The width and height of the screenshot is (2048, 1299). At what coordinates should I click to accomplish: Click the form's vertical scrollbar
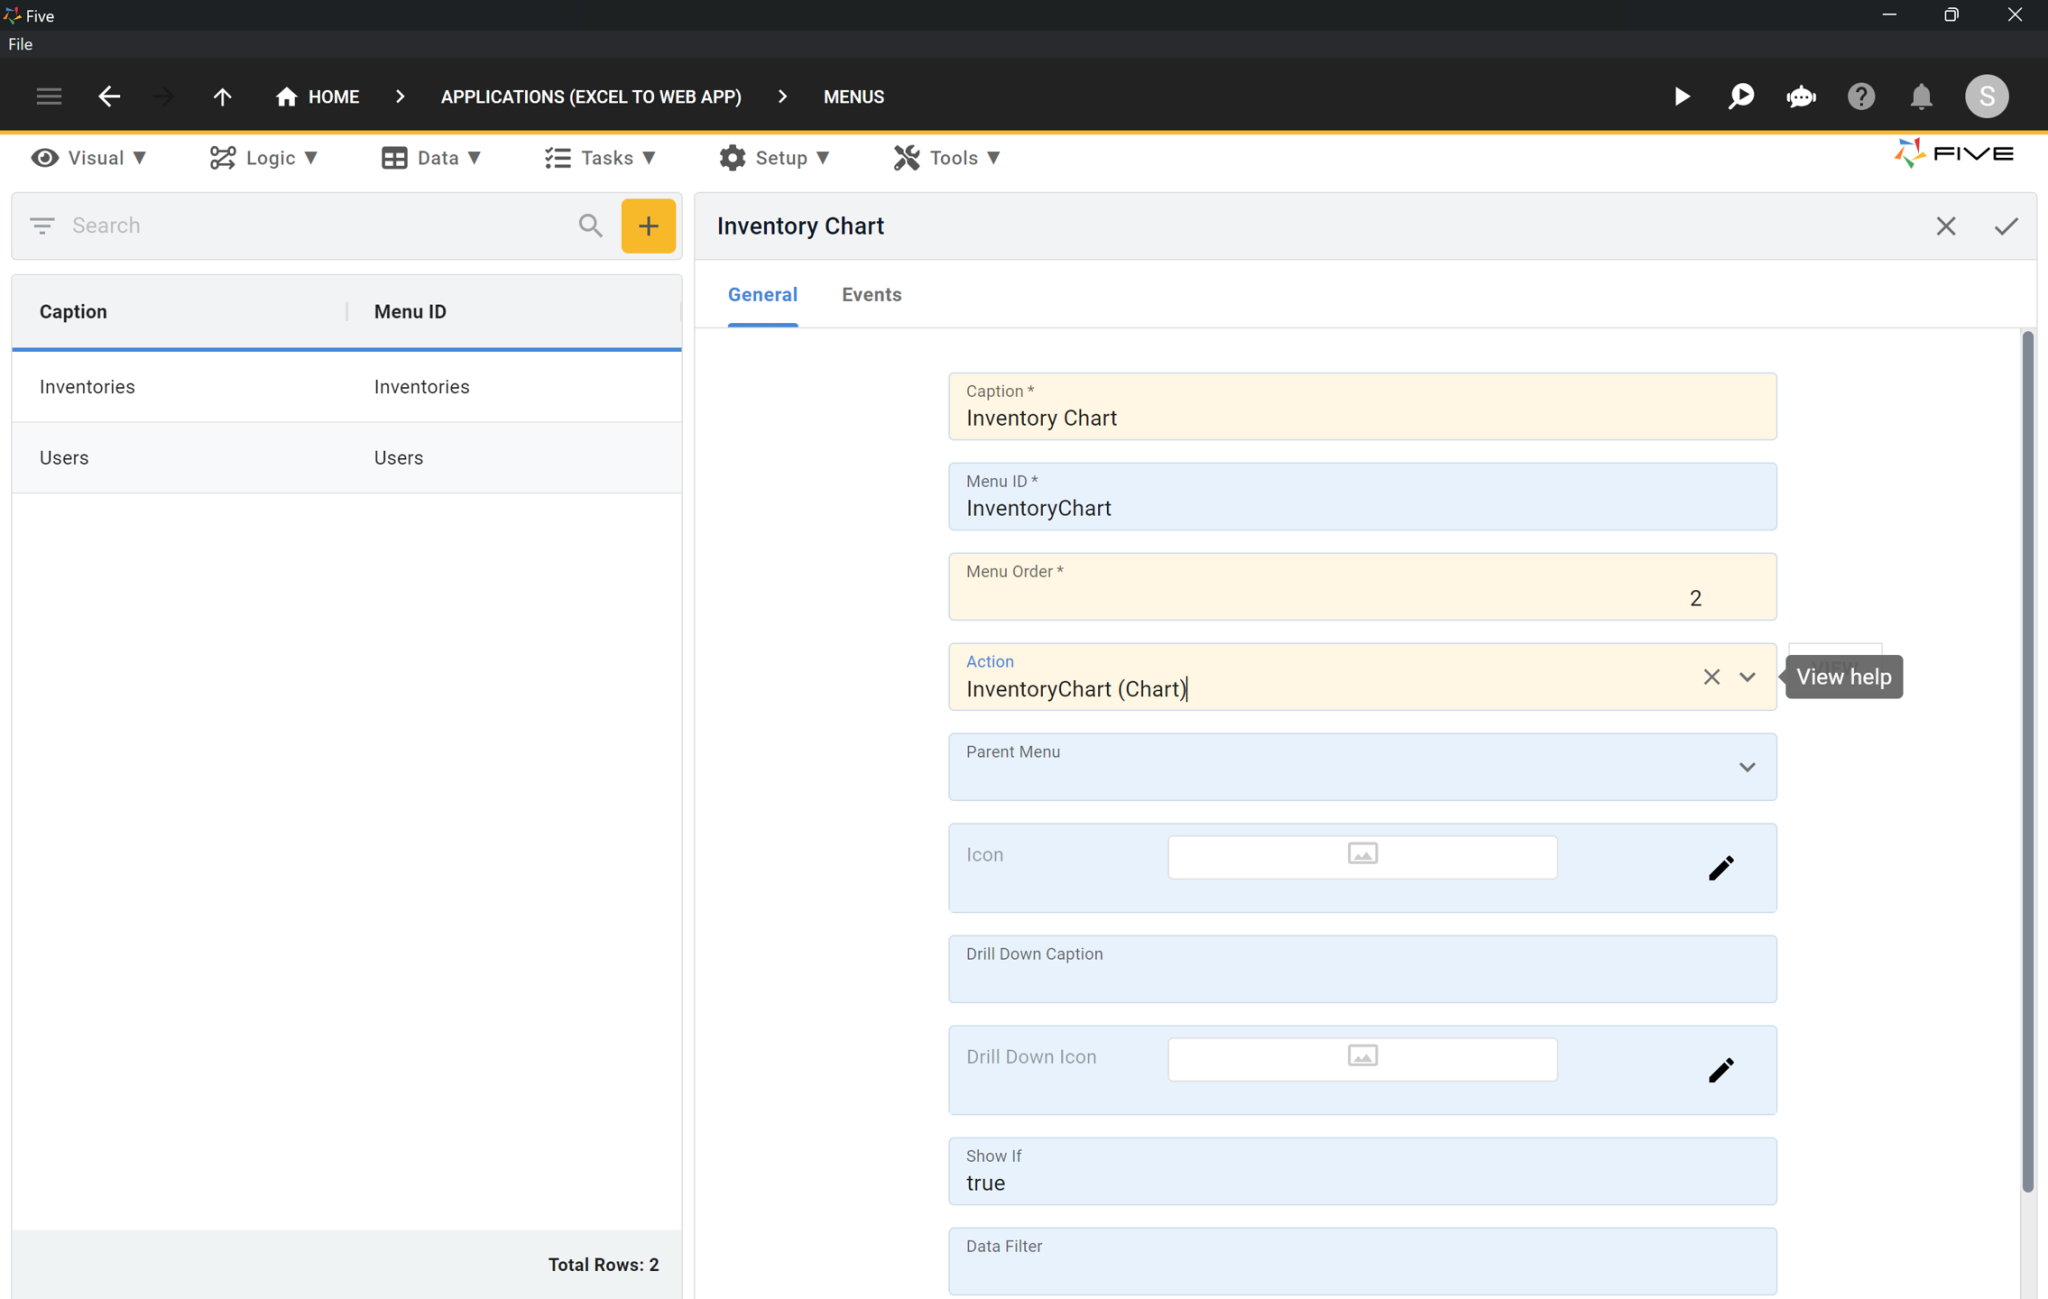pyautogui.click(x=2027, y=760)
